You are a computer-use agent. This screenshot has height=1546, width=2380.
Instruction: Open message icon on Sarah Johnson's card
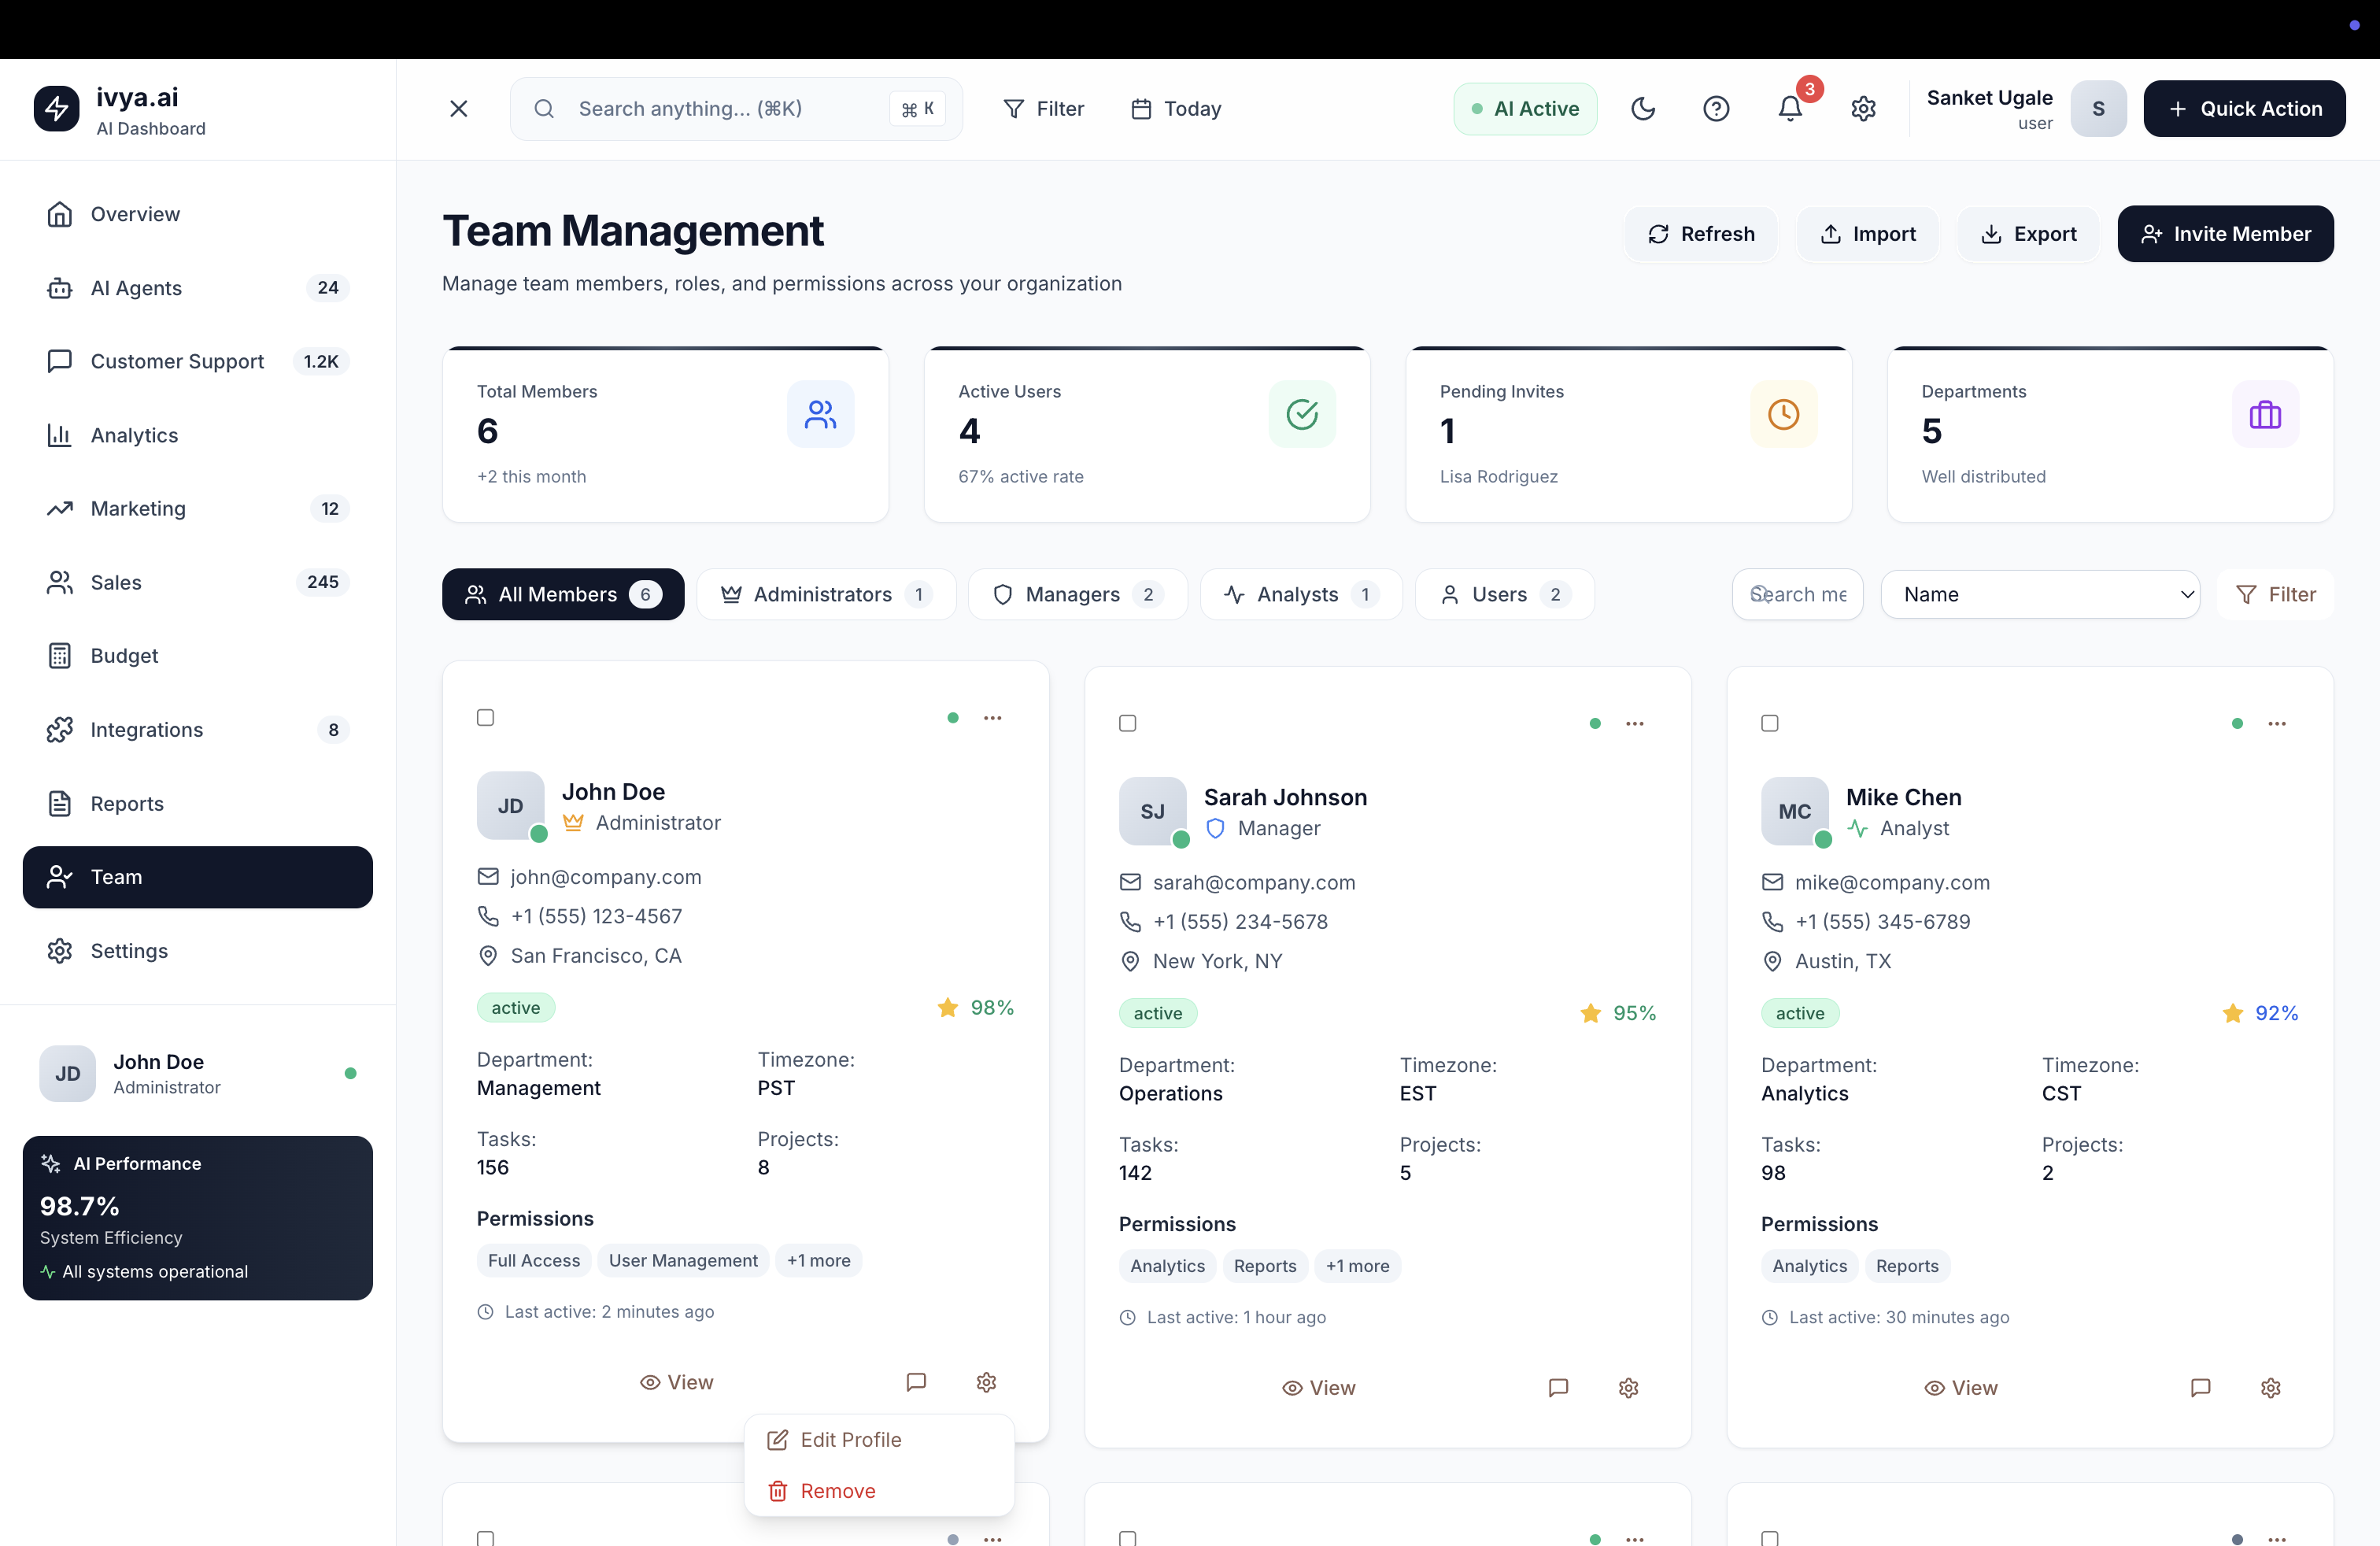coord(1558,1387)
